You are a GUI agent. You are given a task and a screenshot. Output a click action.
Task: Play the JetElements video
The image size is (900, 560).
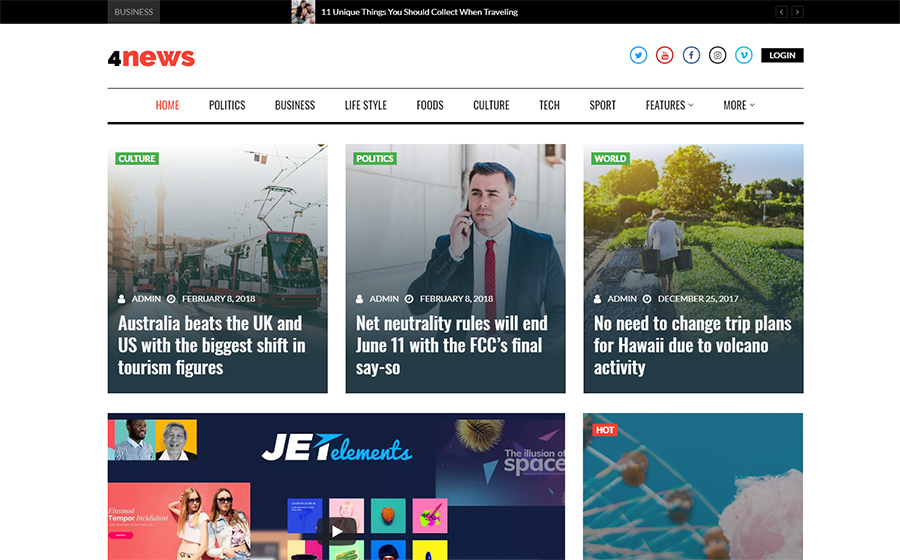point(337,531)
